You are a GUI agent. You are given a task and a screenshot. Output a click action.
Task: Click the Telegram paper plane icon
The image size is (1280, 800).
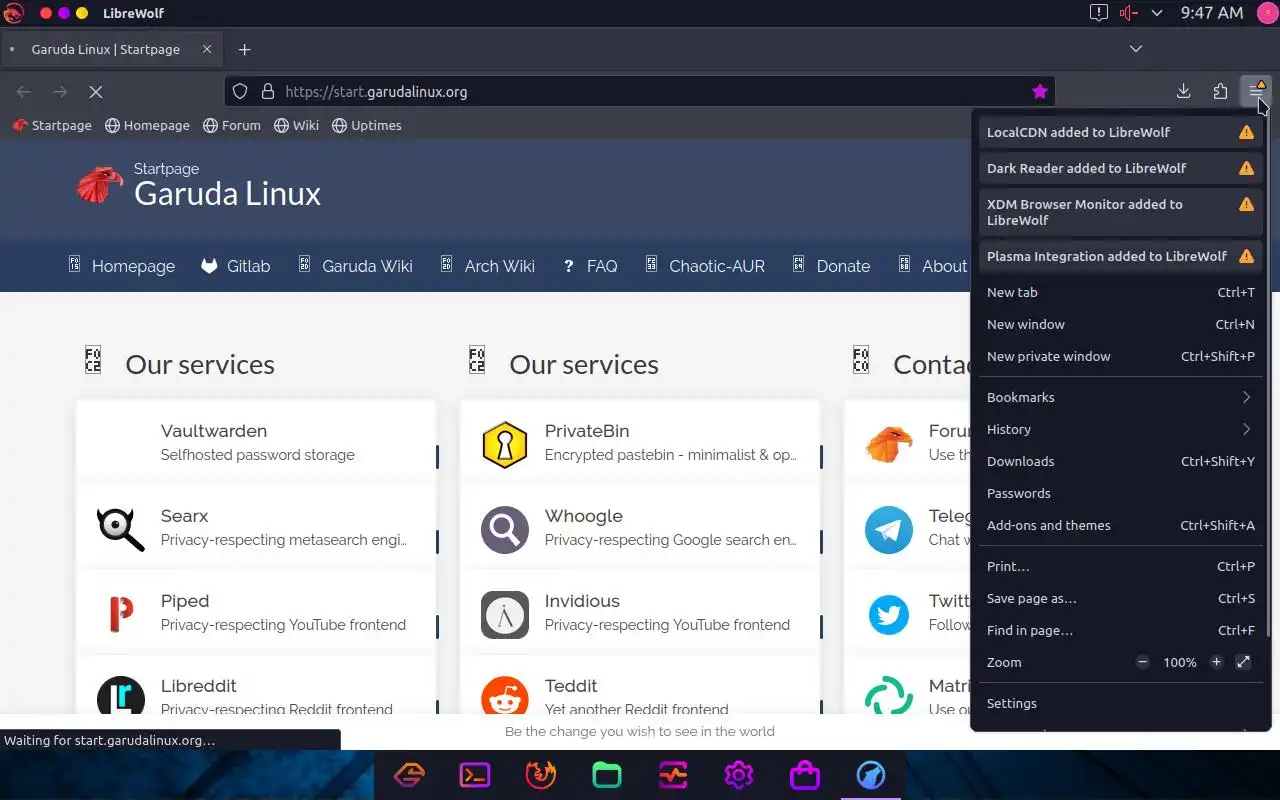[x=888, y=529]
